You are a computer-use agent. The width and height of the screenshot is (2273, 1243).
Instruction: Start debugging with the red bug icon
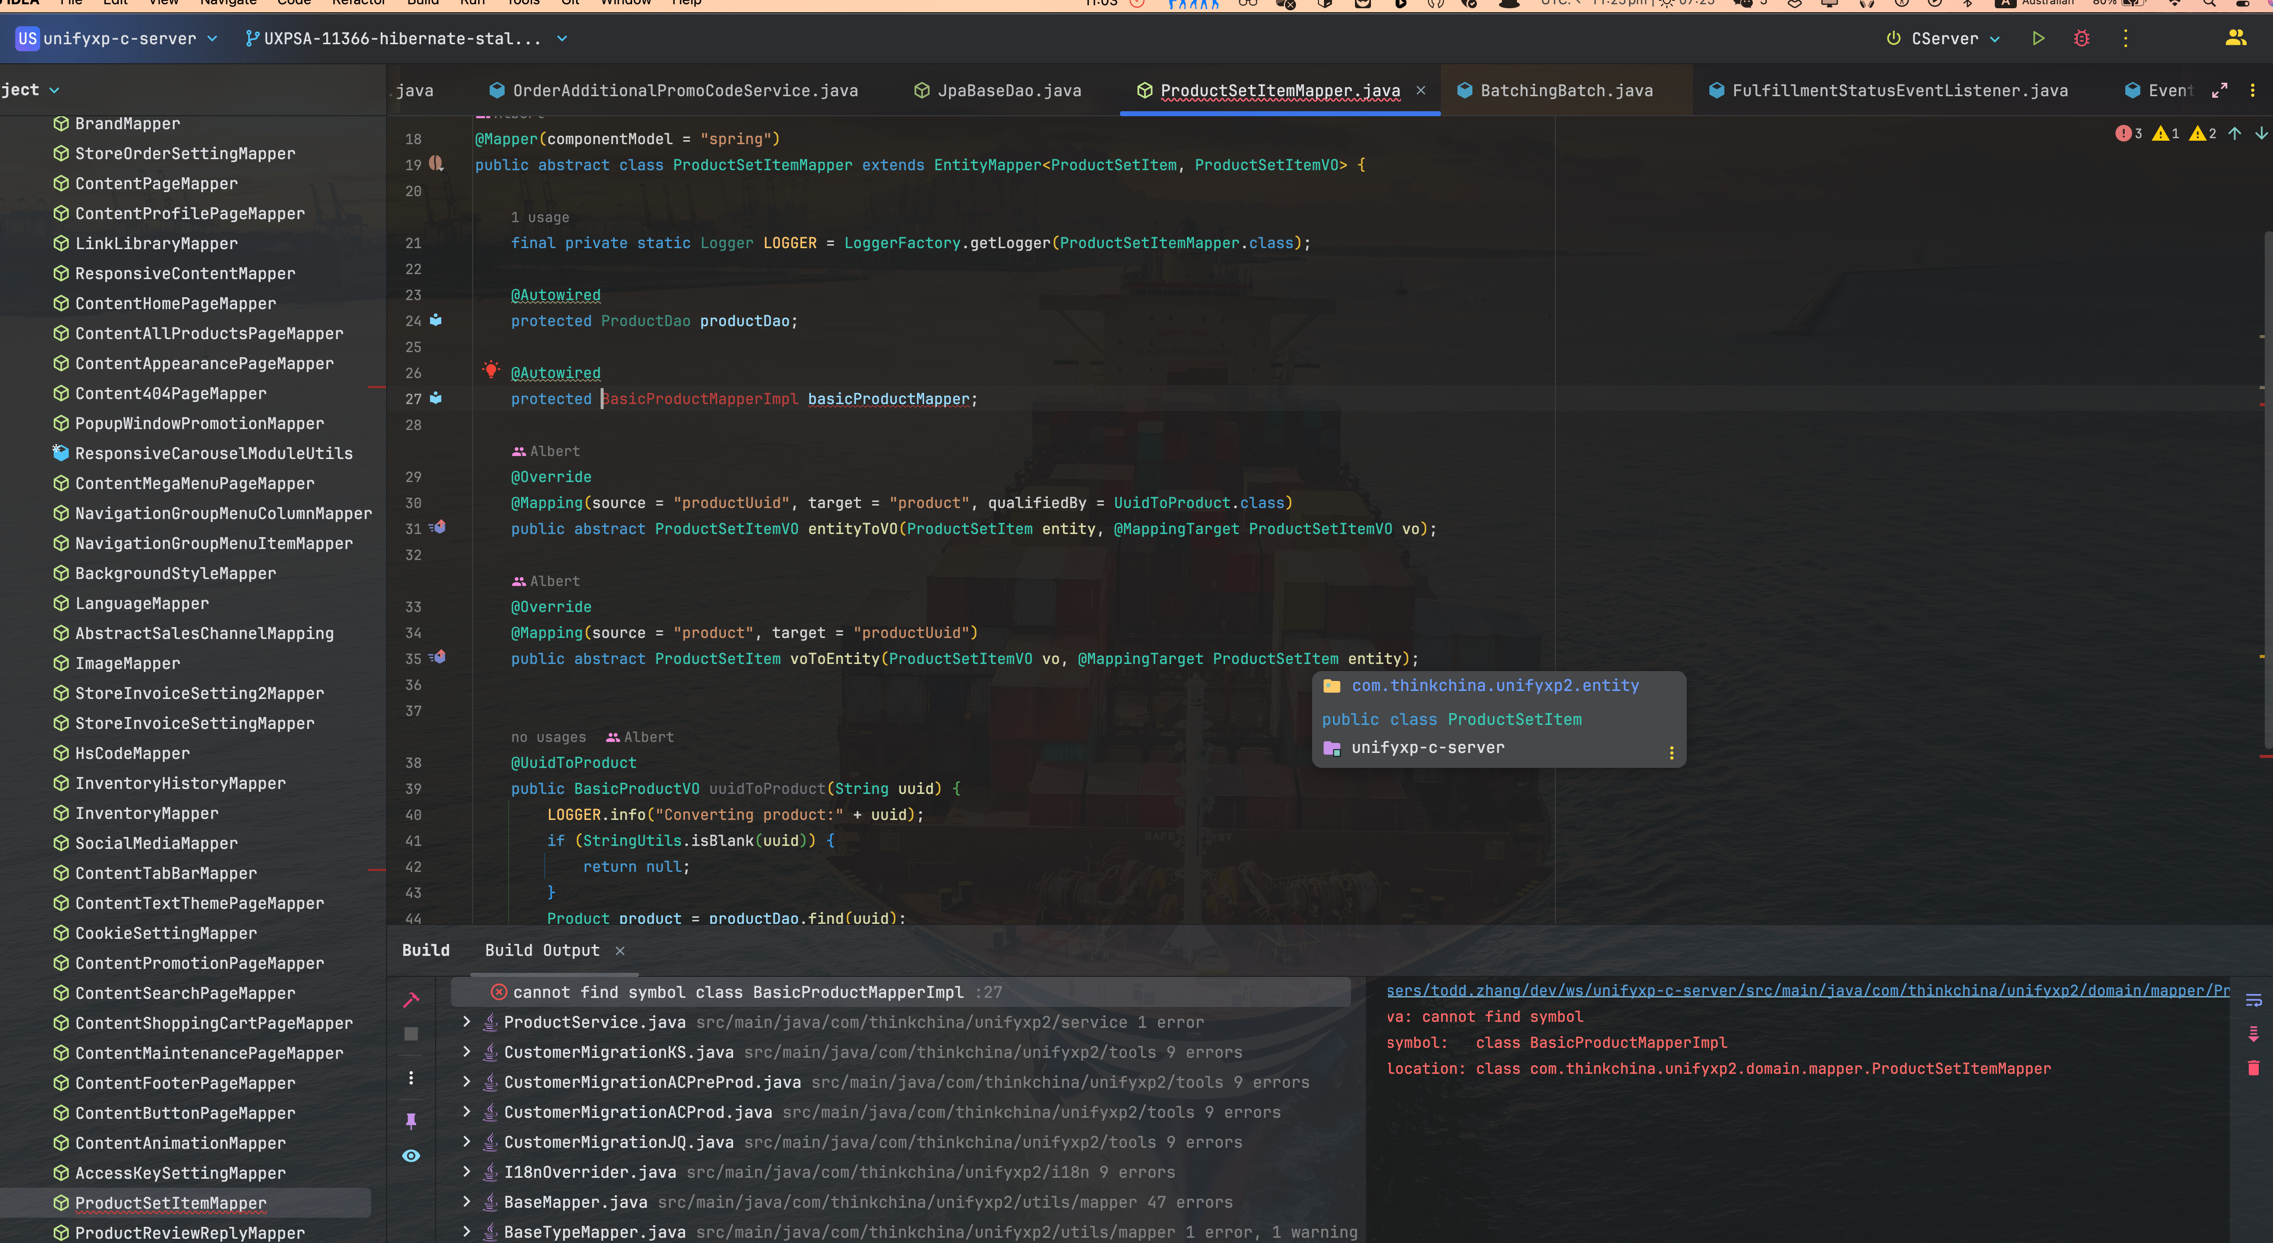[x=2081, y=38]
